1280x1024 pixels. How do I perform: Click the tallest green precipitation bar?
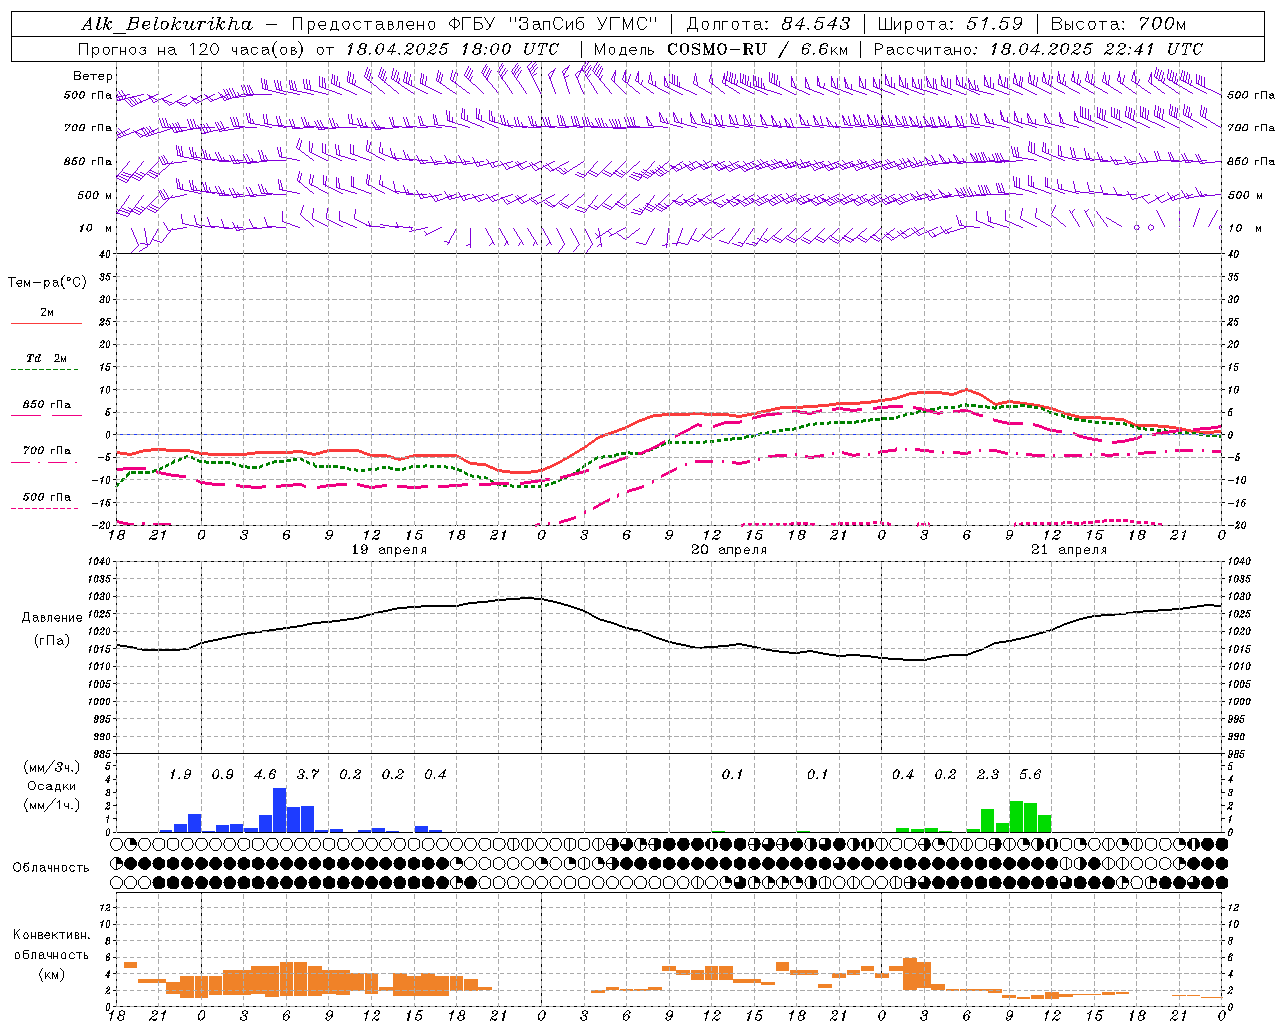pyautogui.click(x=1016, y=816)
